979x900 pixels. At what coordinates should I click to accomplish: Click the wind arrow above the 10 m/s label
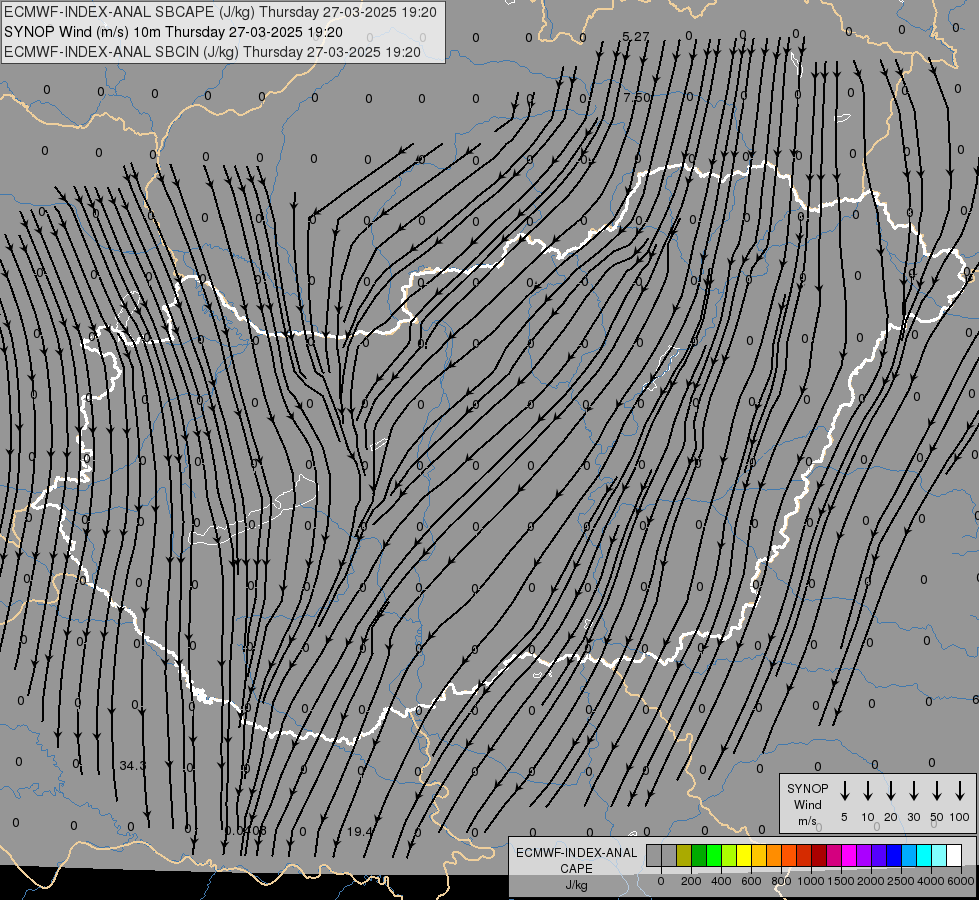click(868, 791)
